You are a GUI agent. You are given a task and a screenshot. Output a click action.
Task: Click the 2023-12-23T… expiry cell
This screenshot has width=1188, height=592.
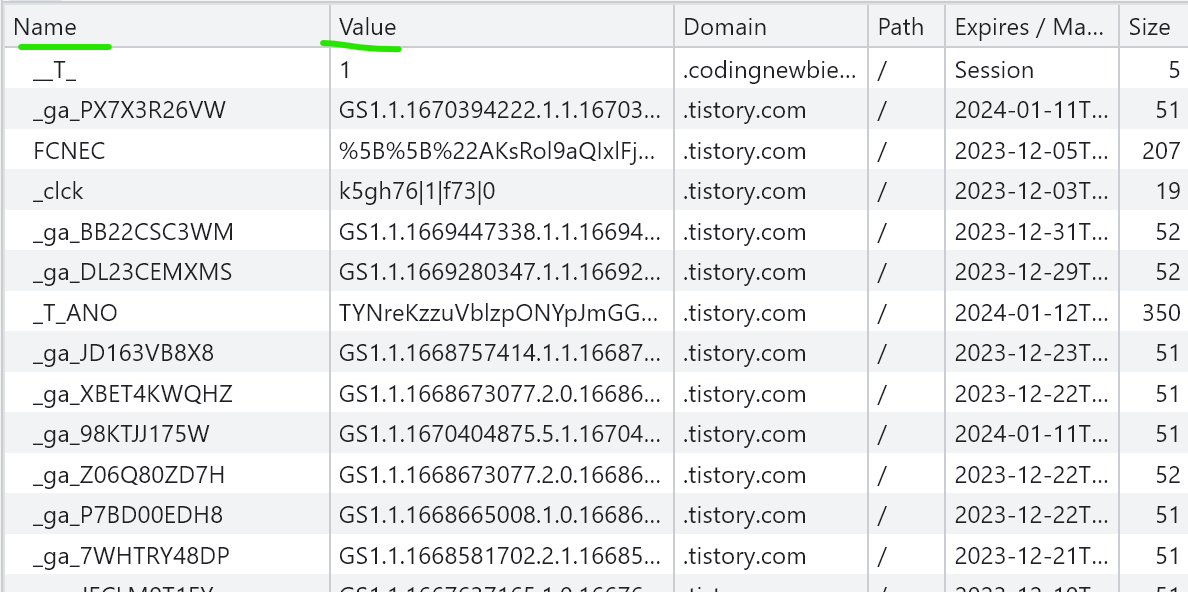click(x=1031, y=353)
